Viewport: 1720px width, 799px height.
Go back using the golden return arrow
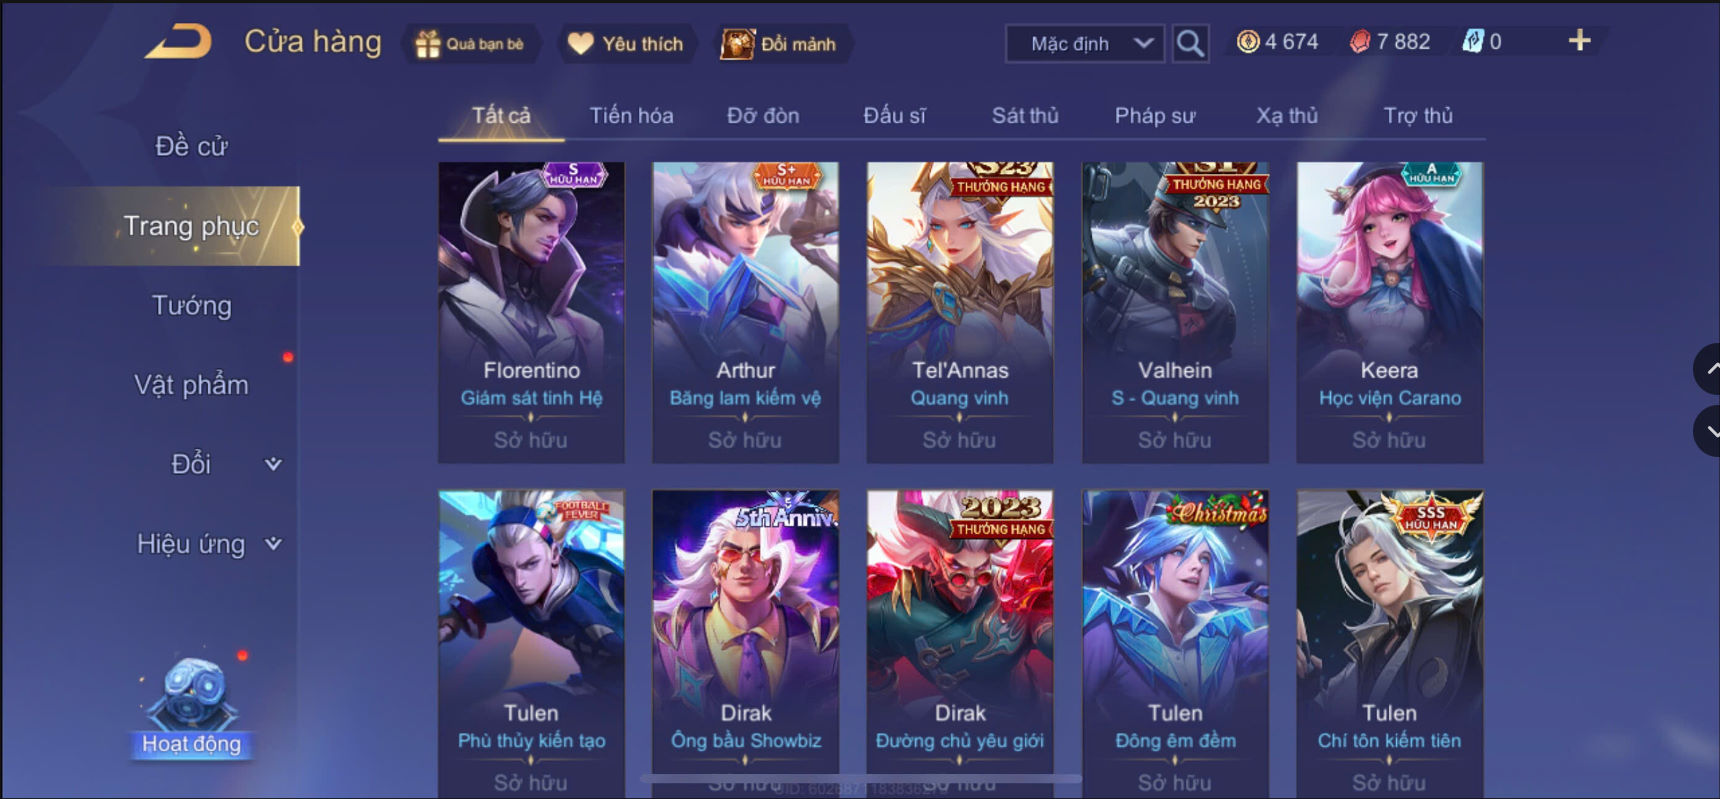178,42
